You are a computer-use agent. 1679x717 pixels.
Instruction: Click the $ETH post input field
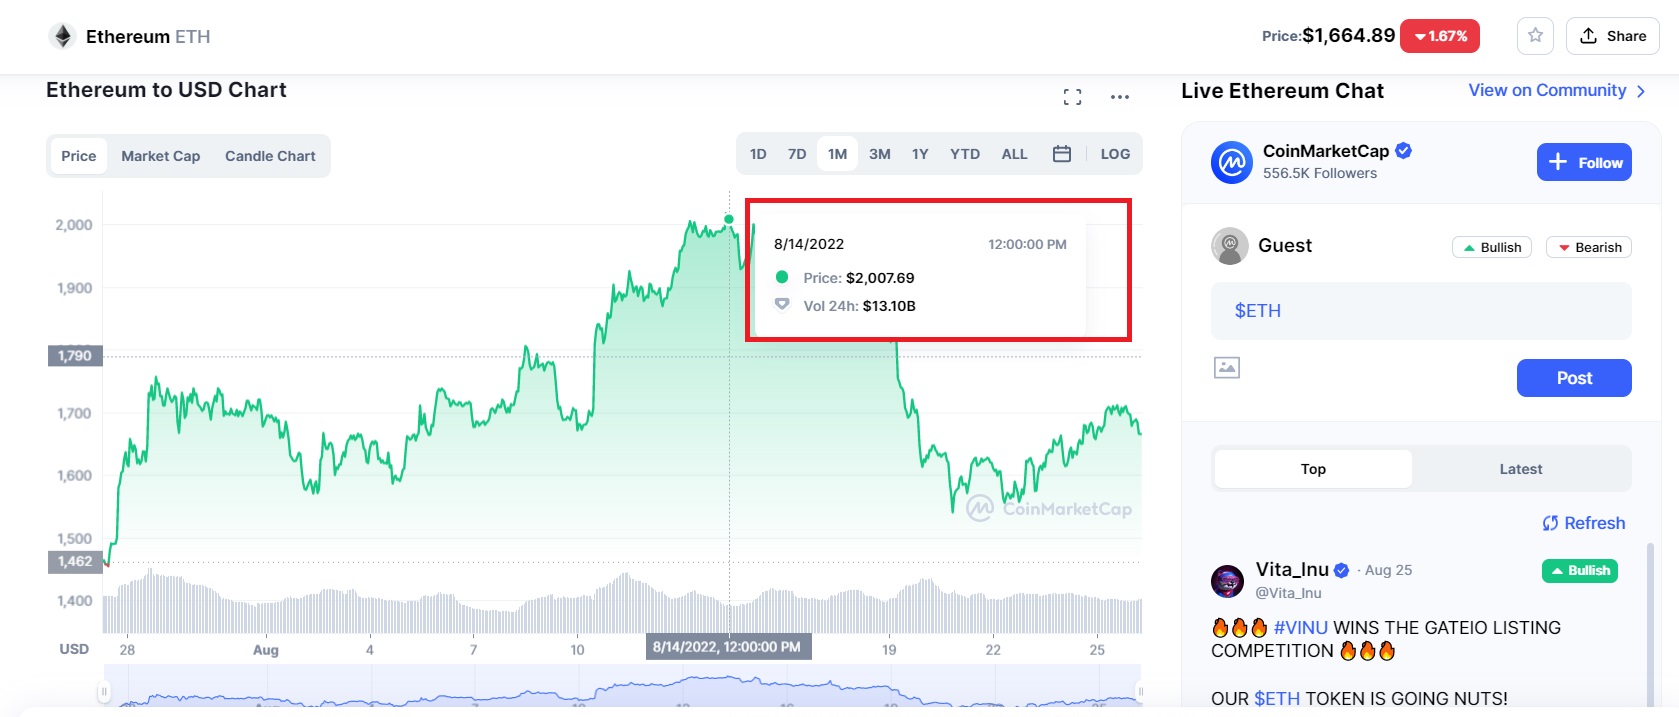tap(1420, 311)
